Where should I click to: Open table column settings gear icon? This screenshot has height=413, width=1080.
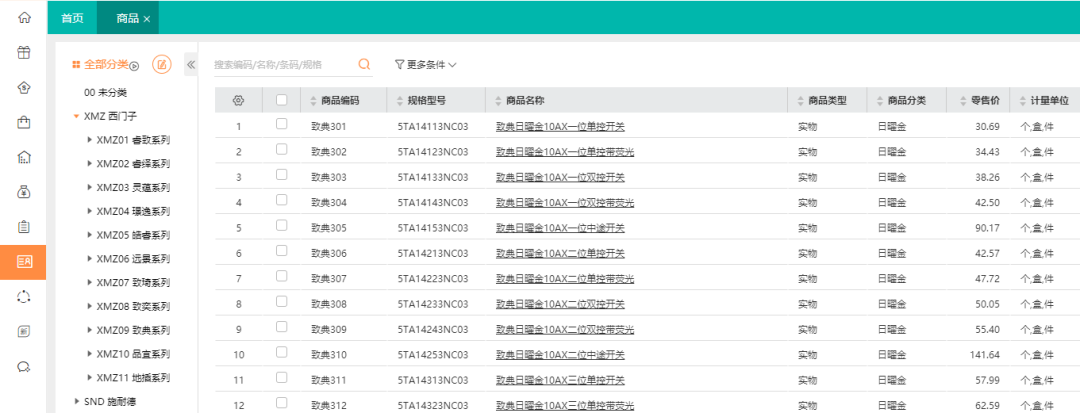tap(238, 100)
